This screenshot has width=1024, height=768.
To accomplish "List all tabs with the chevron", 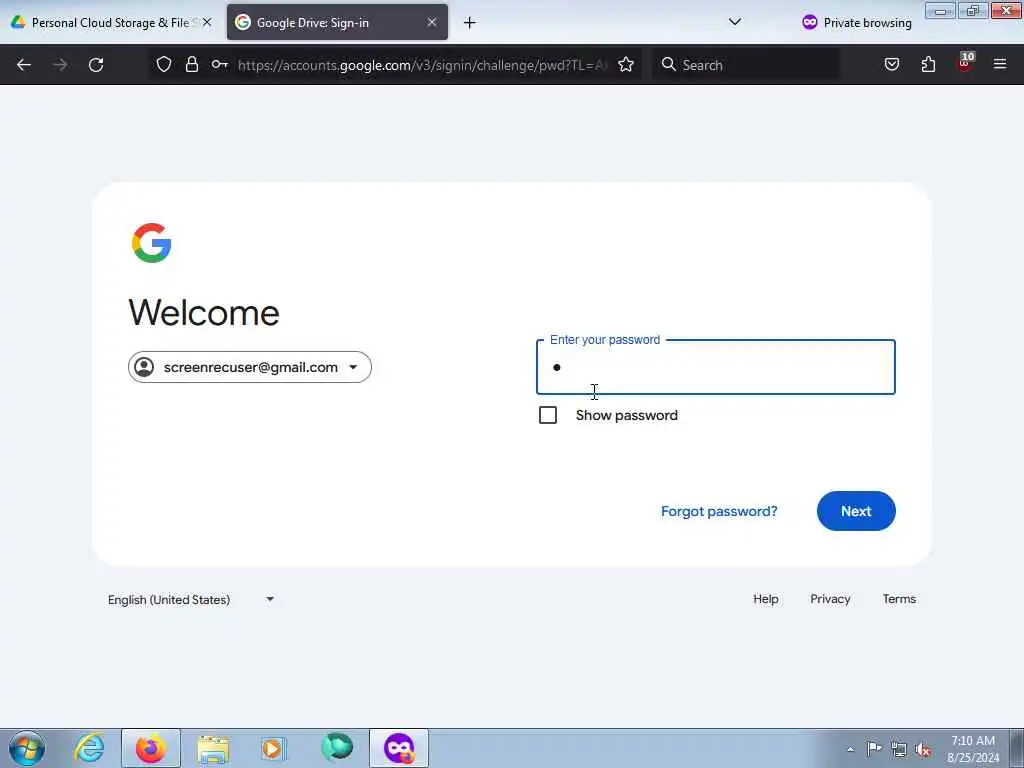I will point(735,22).
